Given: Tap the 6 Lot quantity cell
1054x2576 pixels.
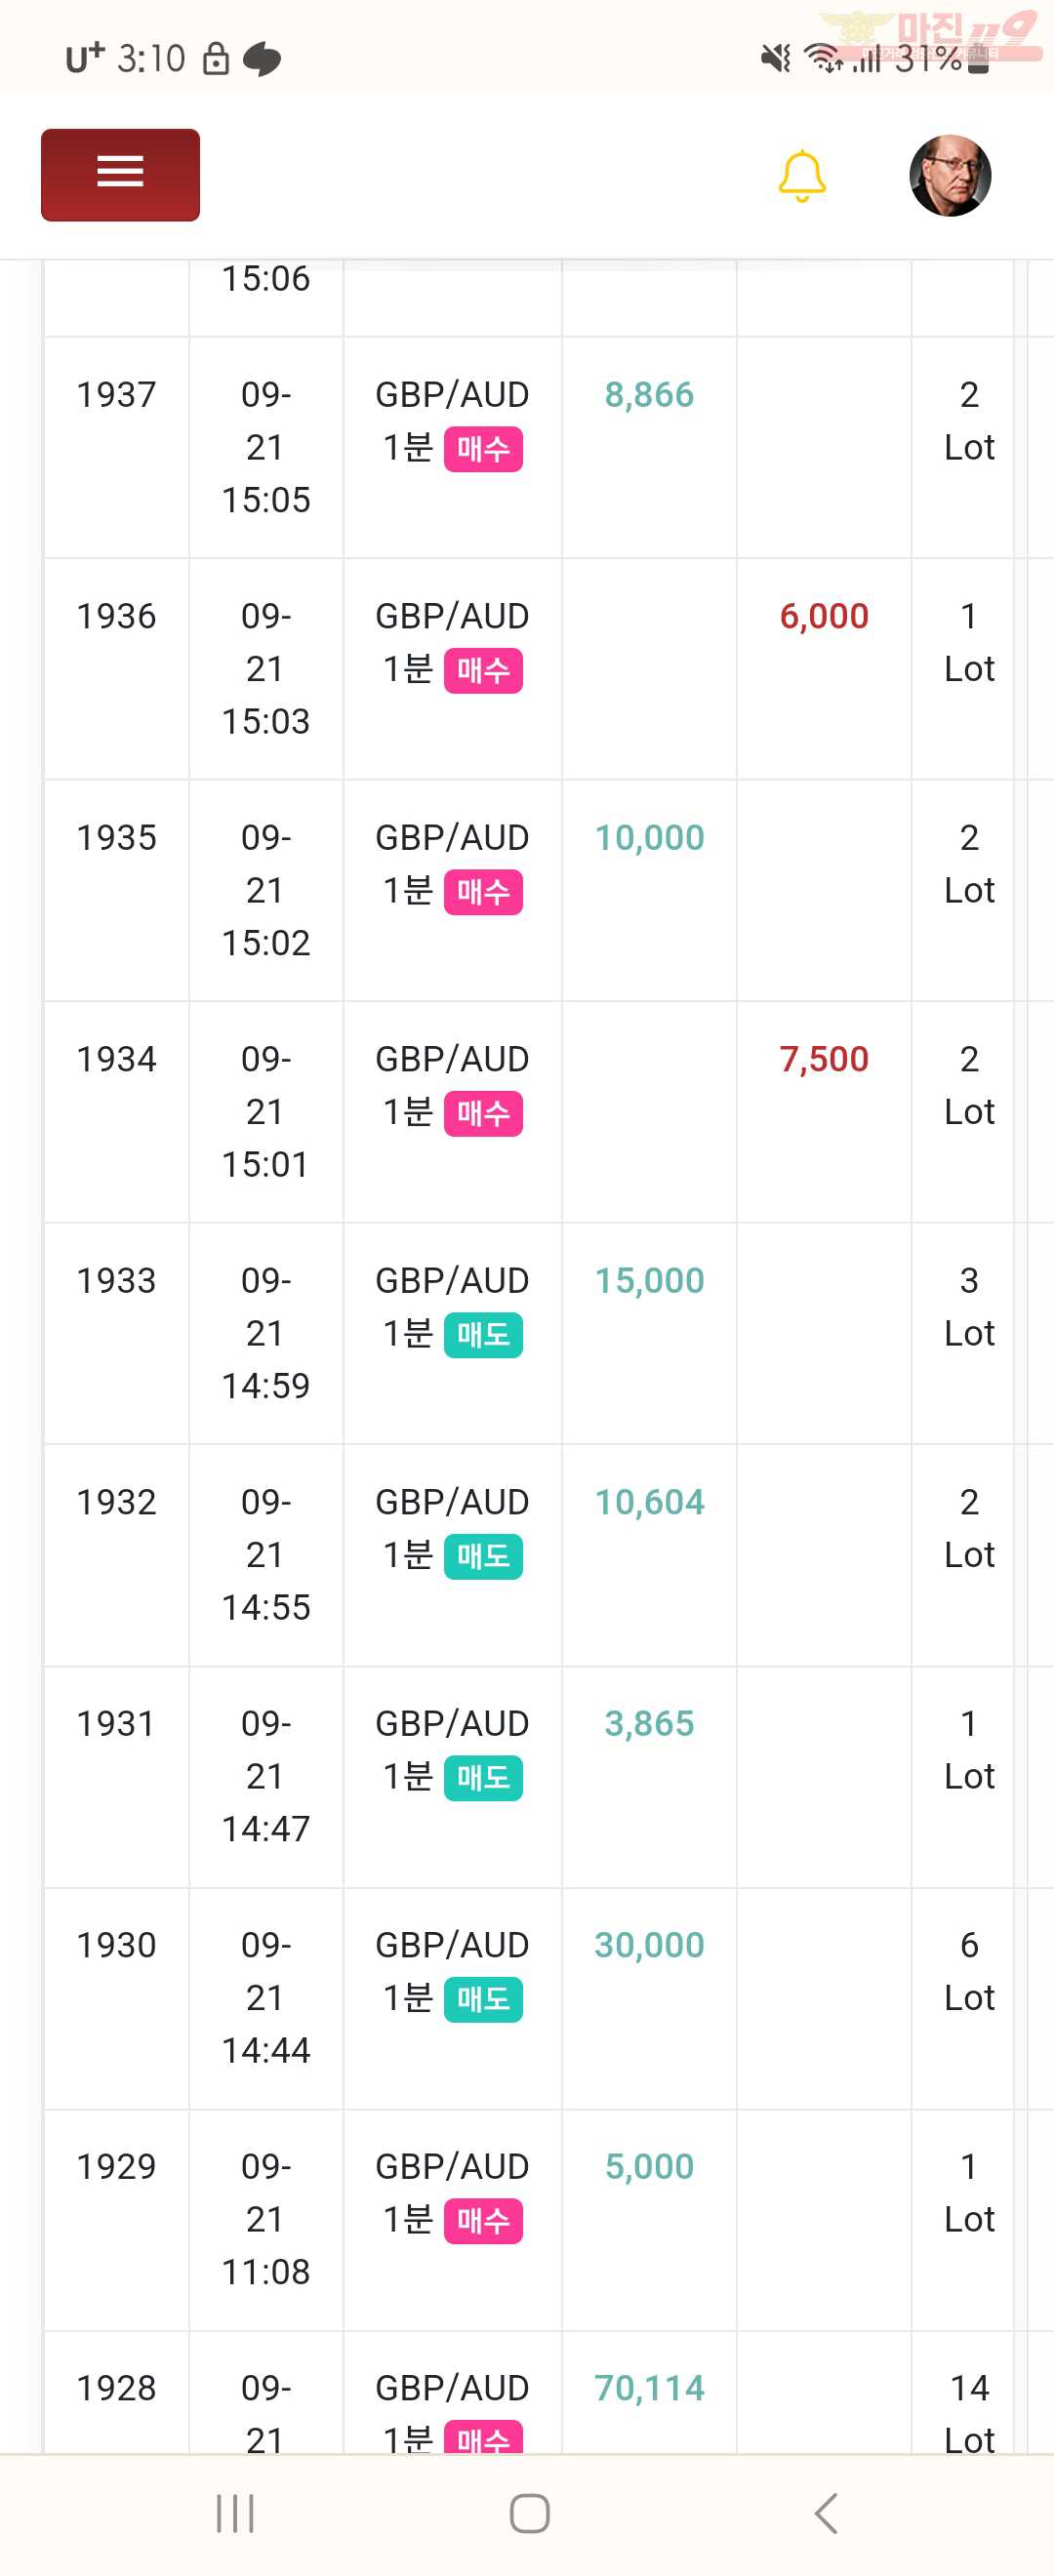Looking at the screenshot, I should (969, 1971).
